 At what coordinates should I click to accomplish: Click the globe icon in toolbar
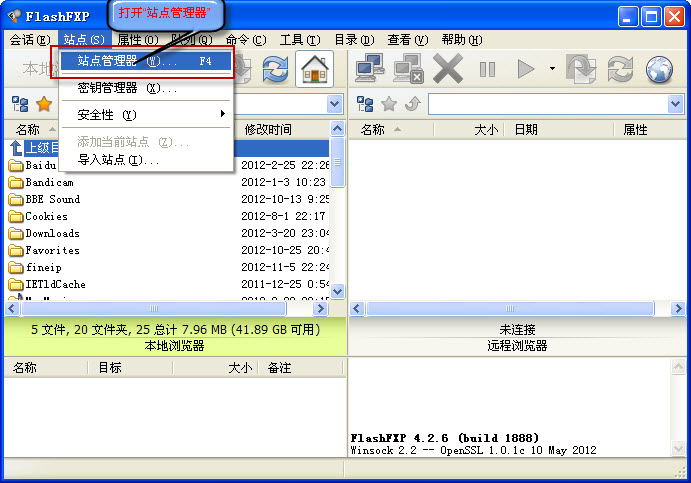coord(658,68)
